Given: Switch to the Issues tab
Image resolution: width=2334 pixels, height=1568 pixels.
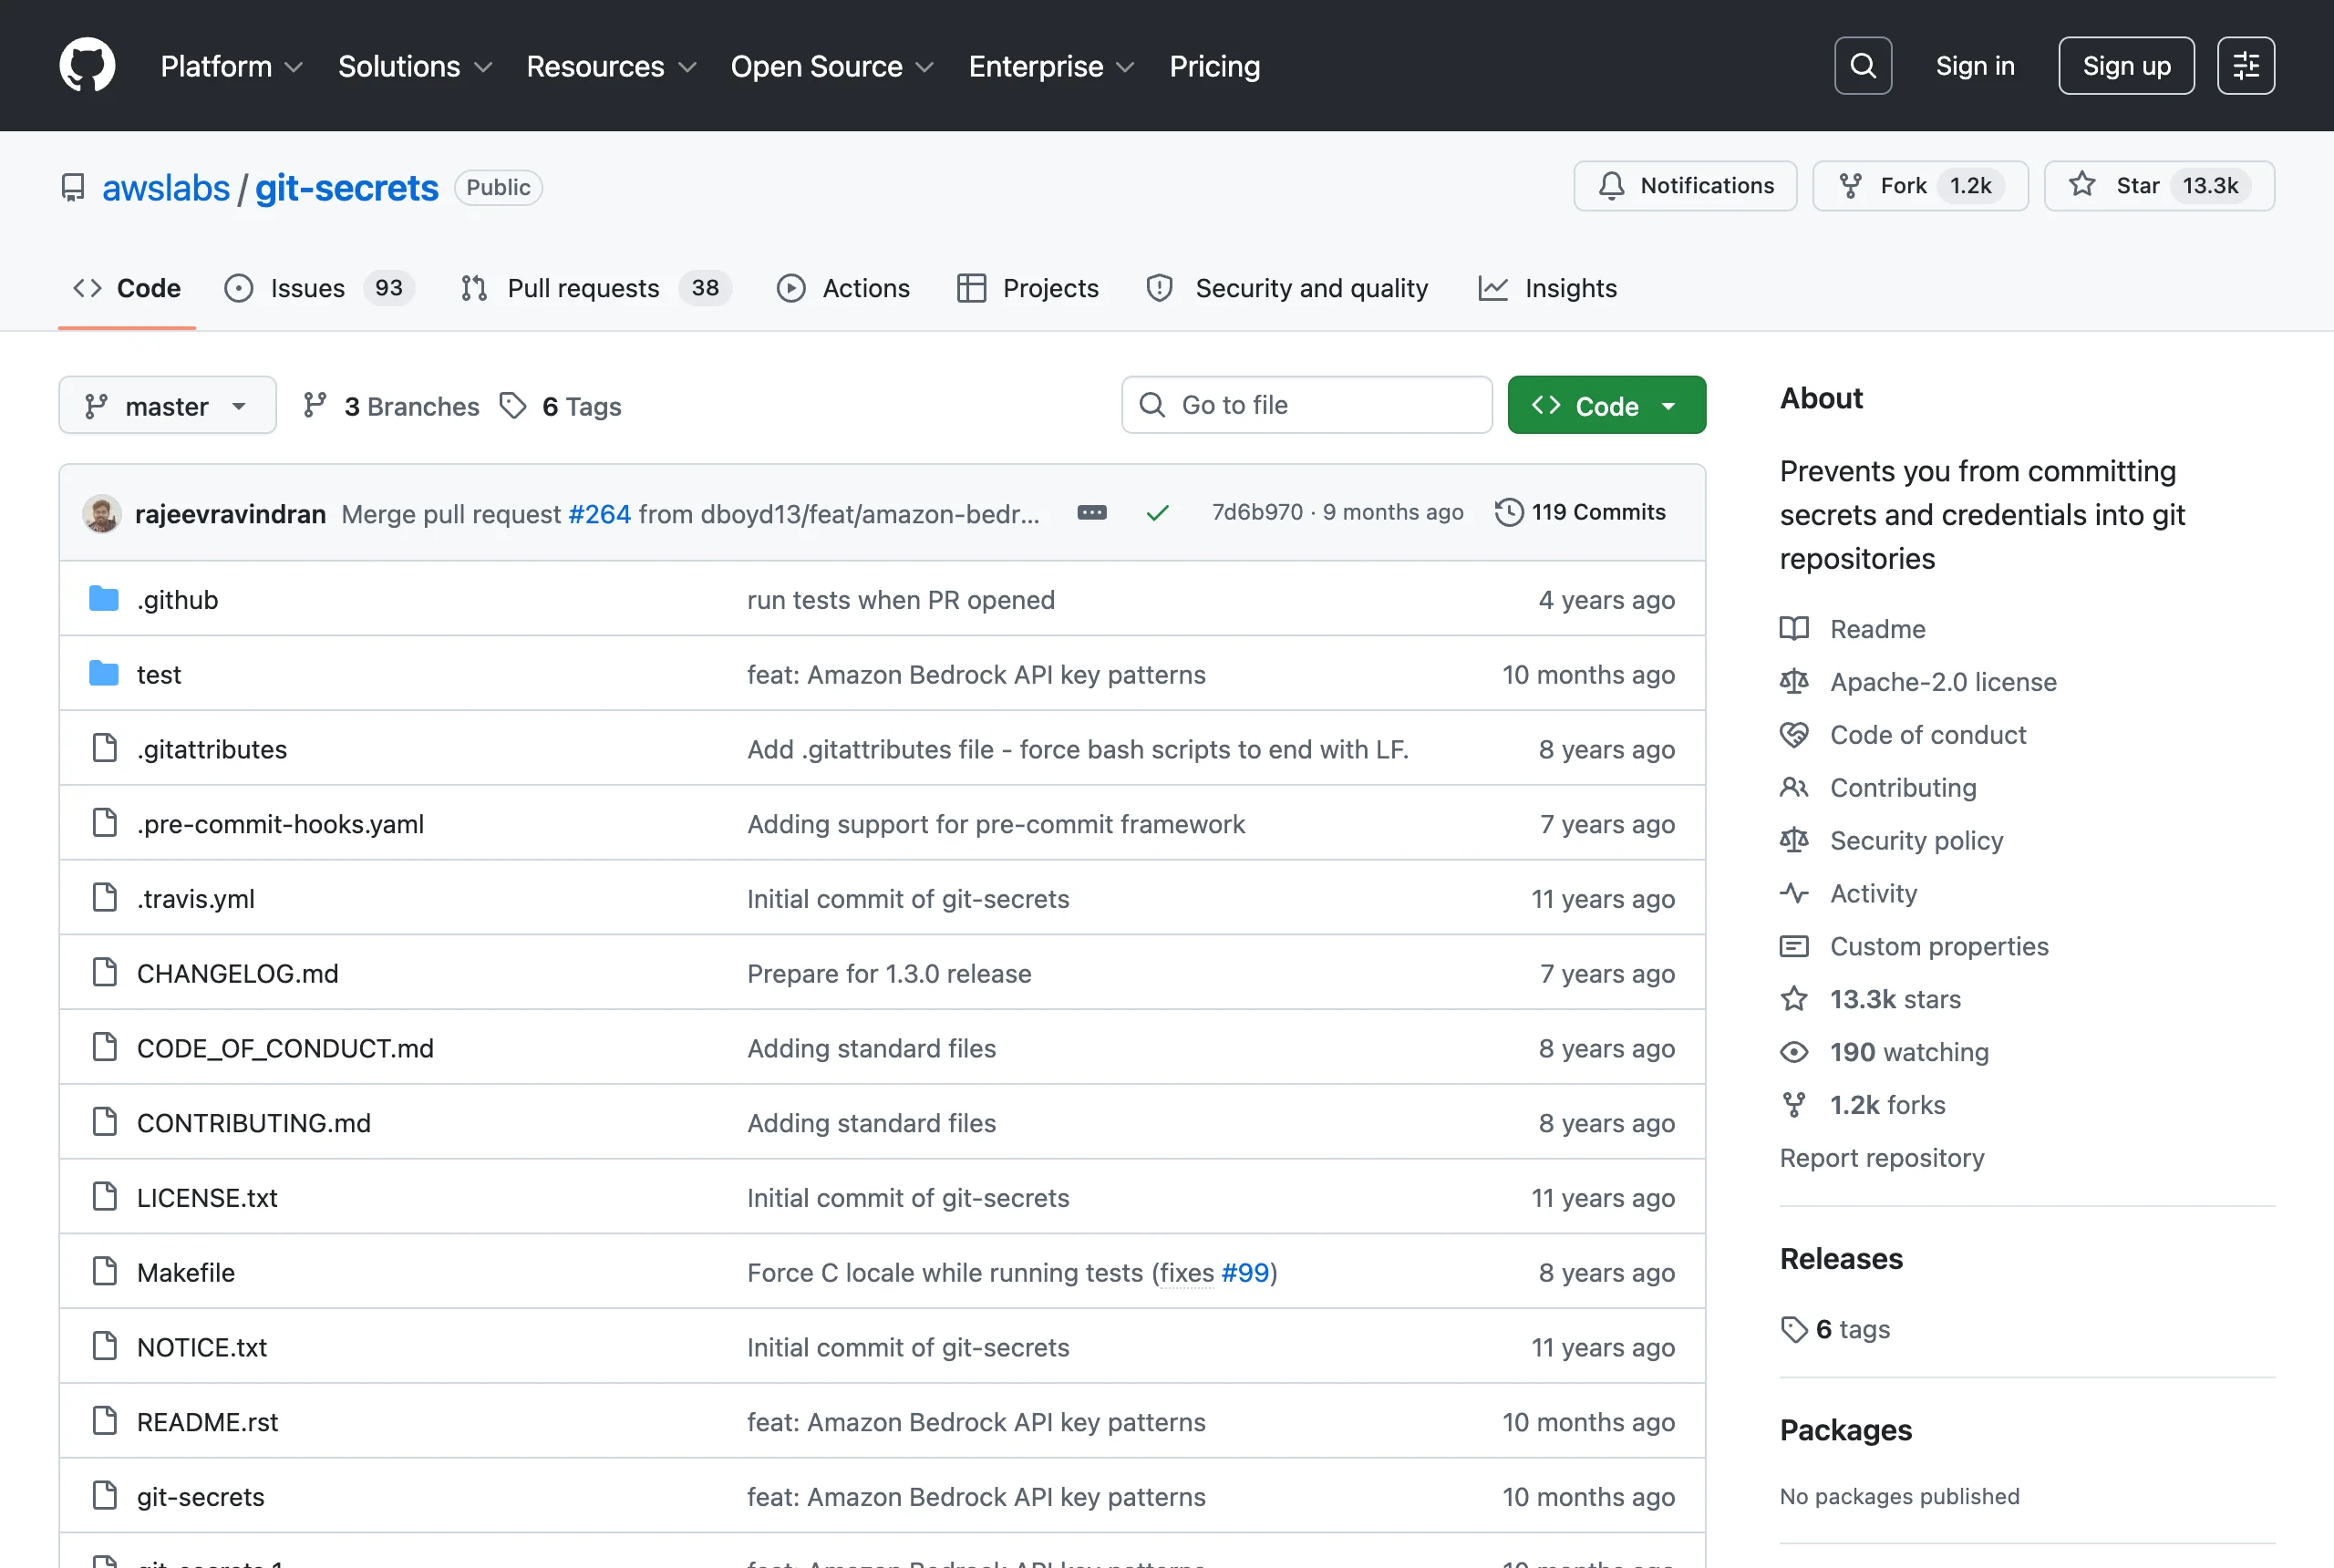Looking at the screenshot, I should coord(319,288).
